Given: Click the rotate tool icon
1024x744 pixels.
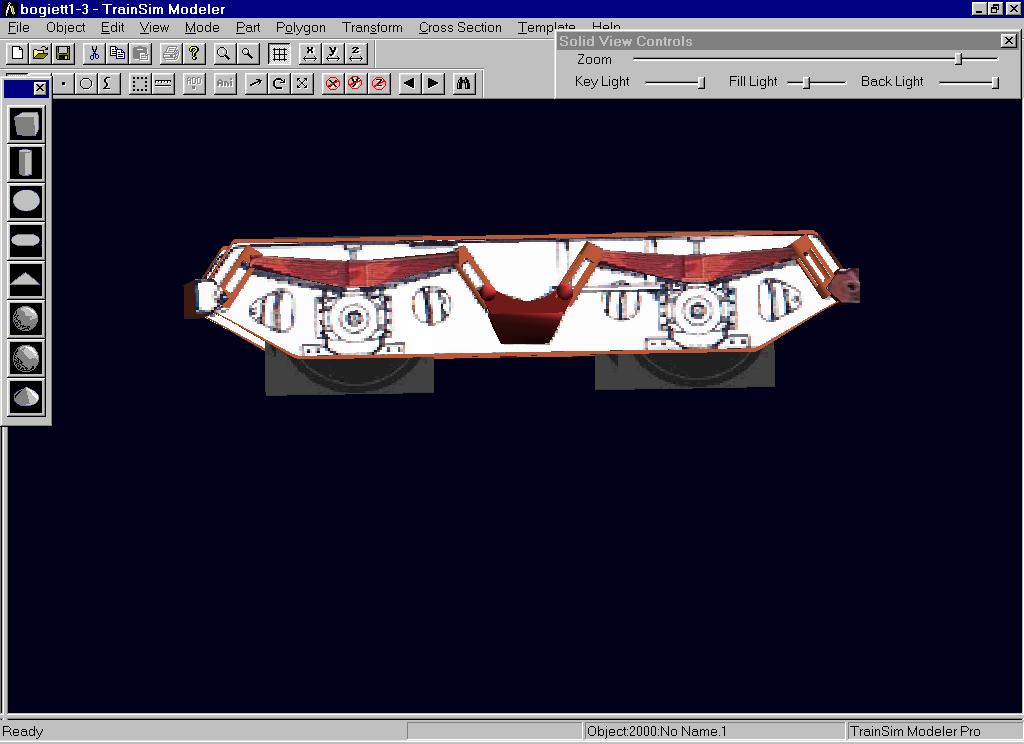Looking at the screenshot, I should [x=279, y=84].
